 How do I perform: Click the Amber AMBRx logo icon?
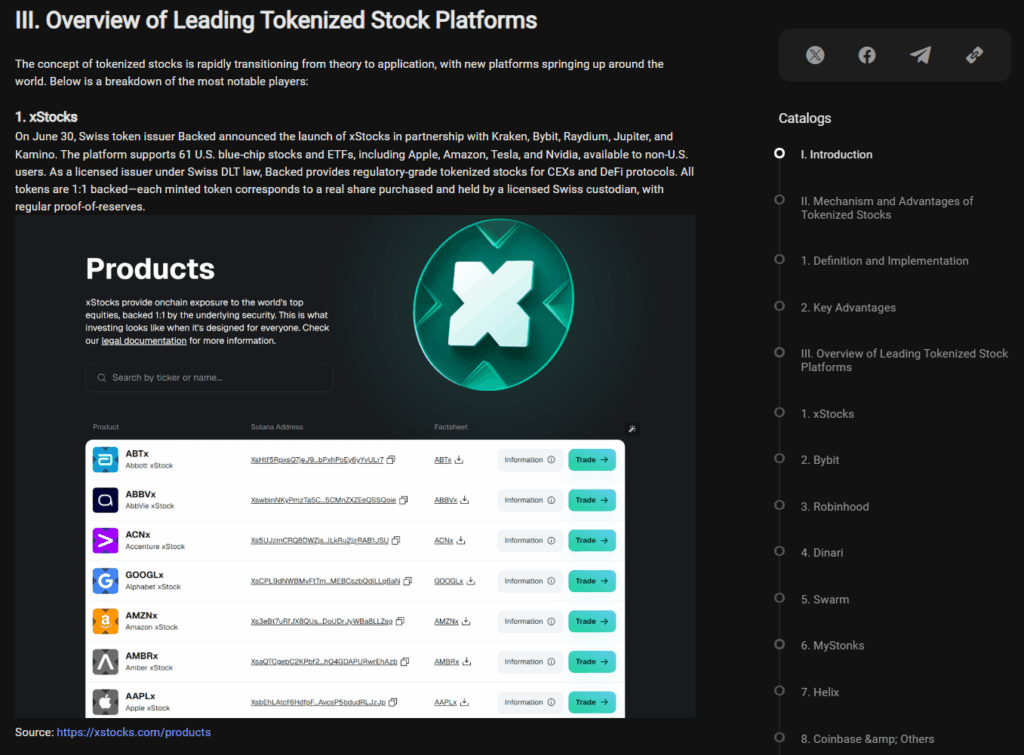(105, 662)
